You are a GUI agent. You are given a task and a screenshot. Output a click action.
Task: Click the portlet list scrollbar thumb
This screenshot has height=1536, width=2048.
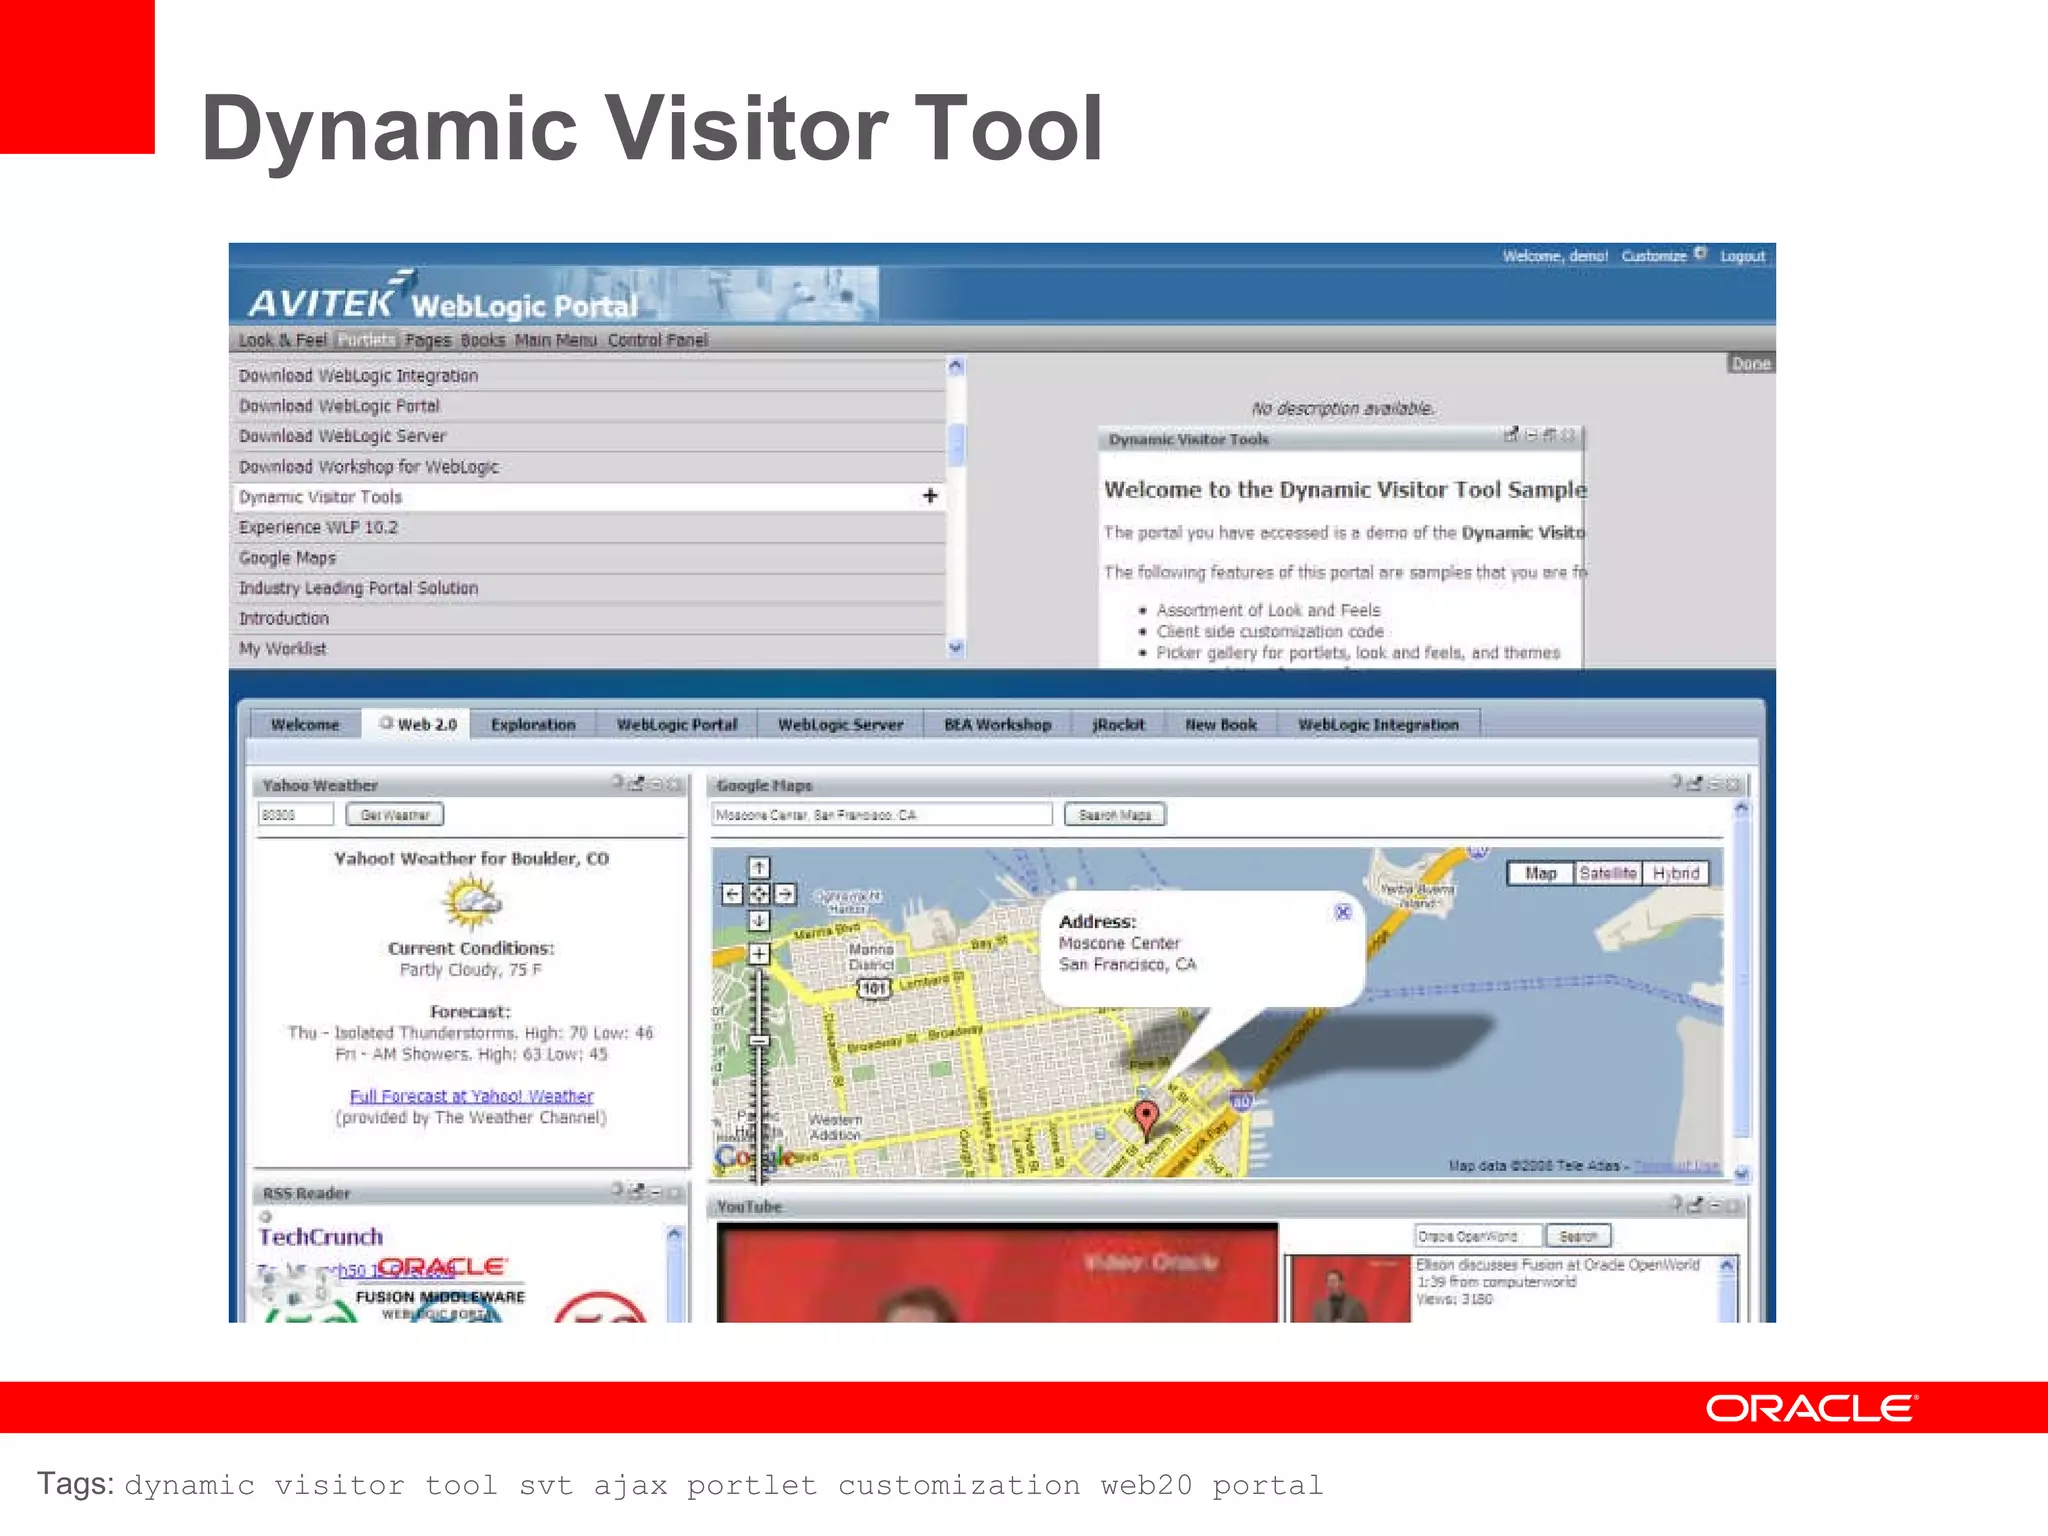(956, 444)
